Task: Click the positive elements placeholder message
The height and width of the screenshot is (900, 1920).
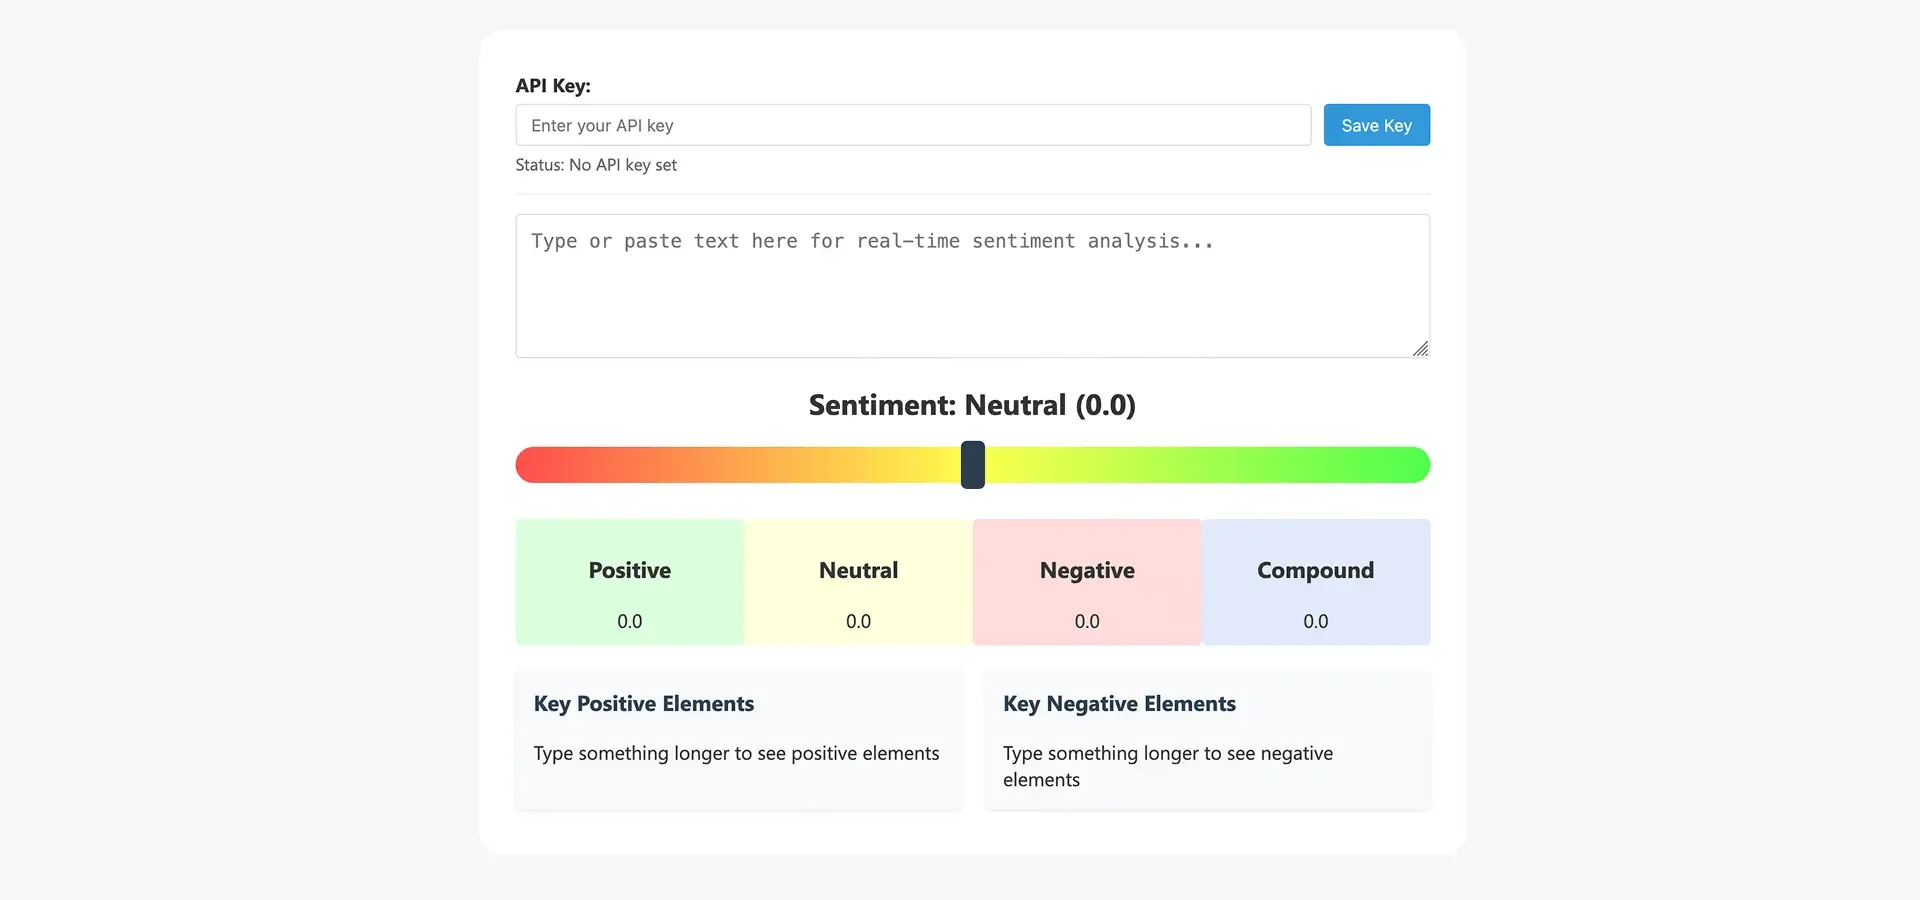Action: coord(736,753)
